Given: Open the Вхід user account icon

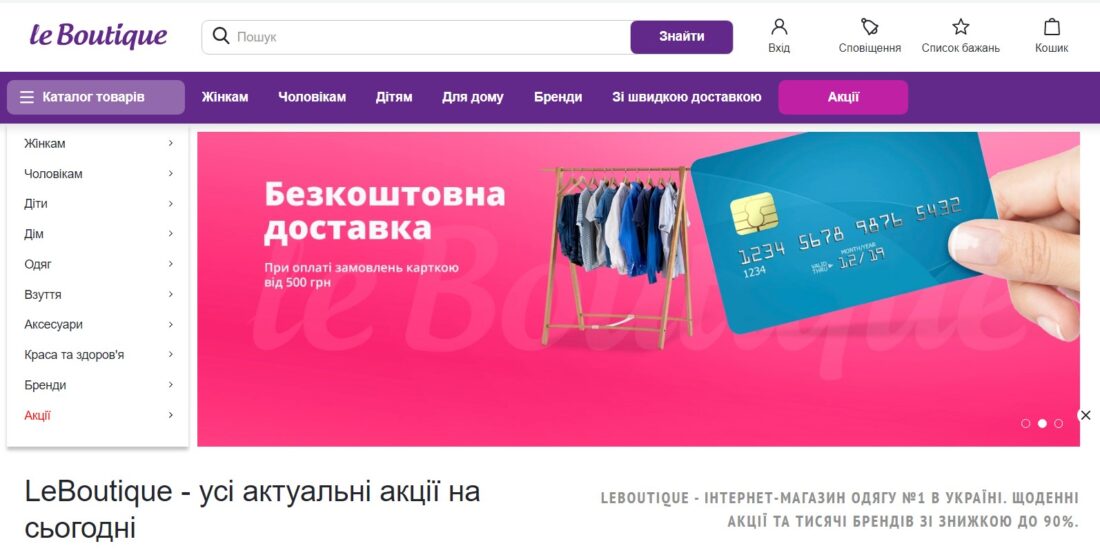Looking at the screenshot, I should (779, 27).
